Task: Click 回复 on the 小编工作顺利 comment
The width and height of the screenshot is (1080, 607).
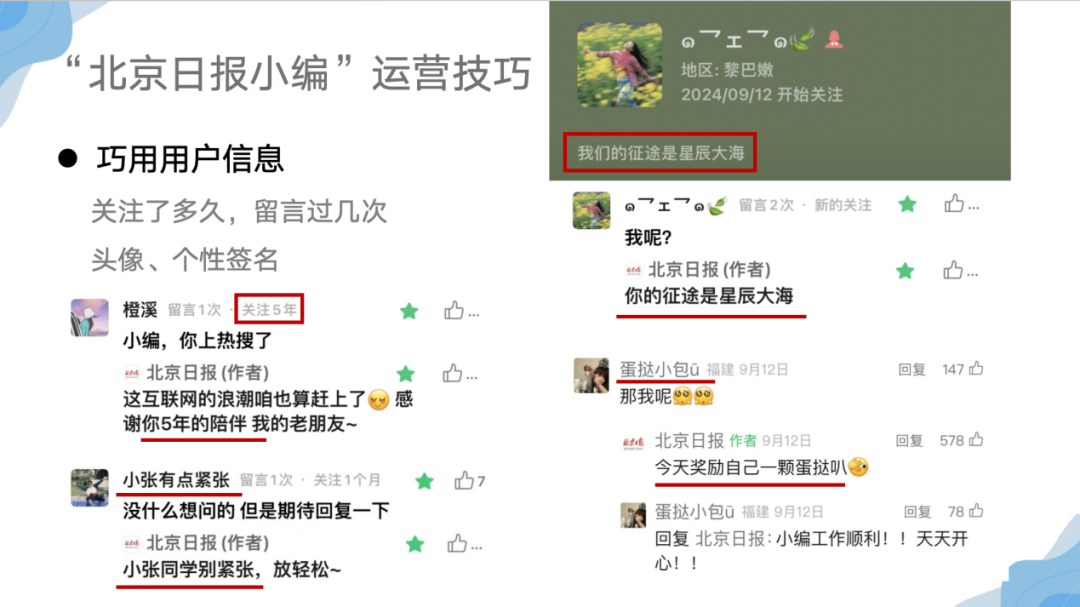Action: (x=917, y=512)
